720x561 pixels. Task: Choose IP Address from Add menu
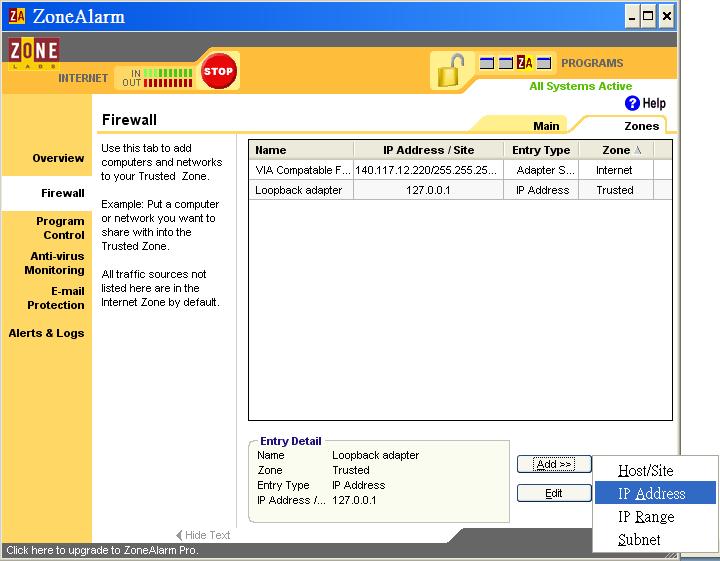pos(655,493)
